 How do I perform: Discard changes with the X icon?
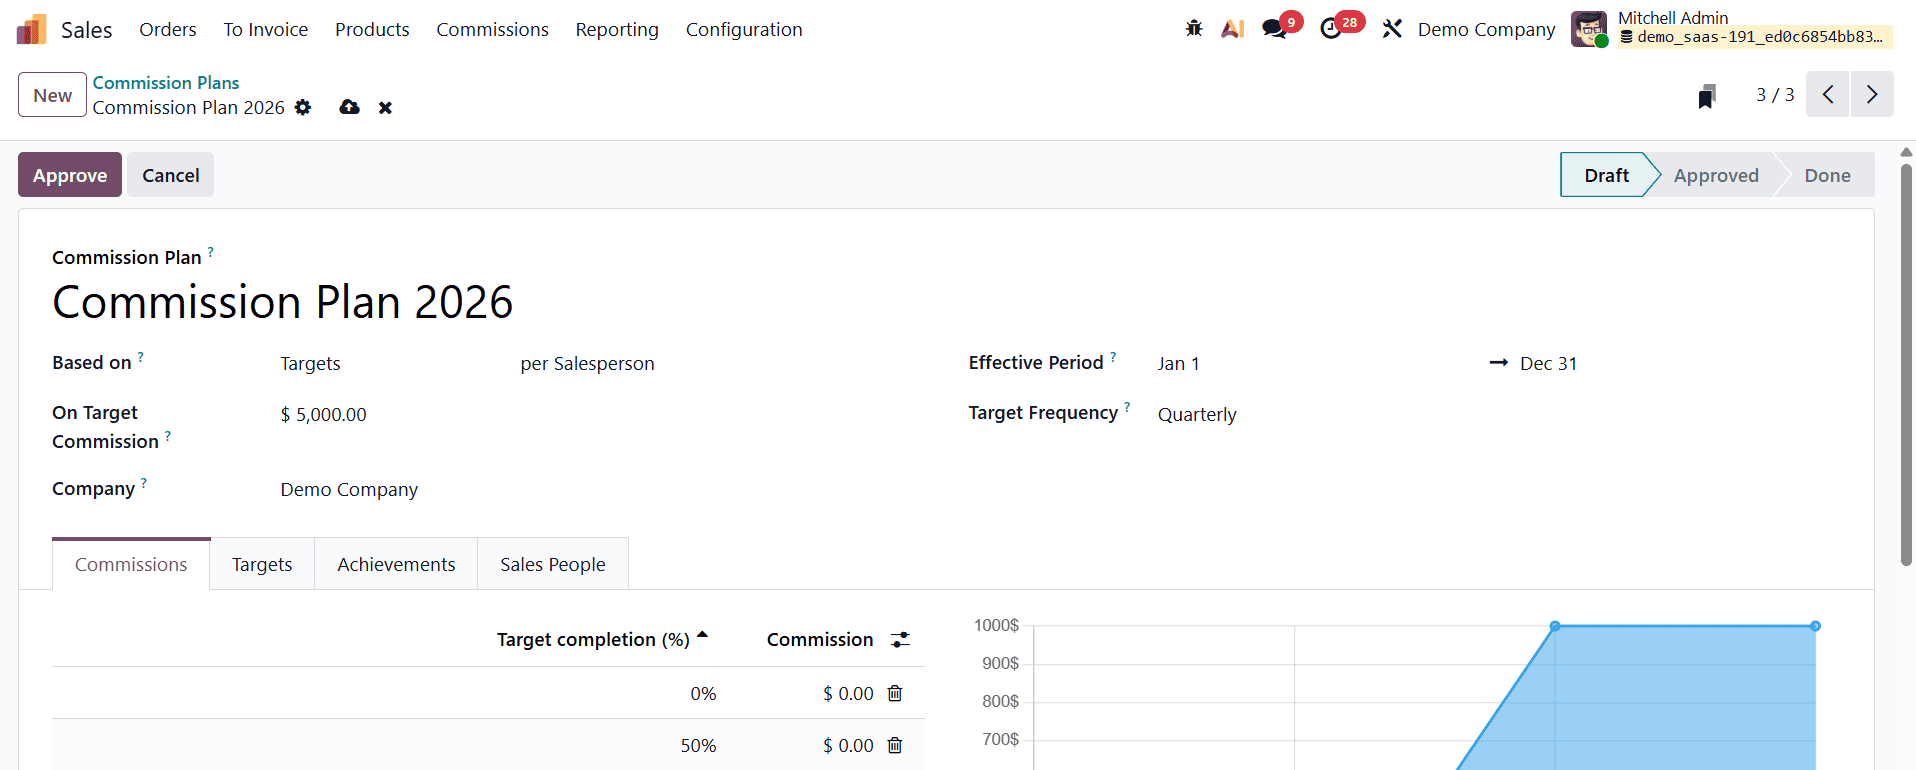click(x=385, y=107)
